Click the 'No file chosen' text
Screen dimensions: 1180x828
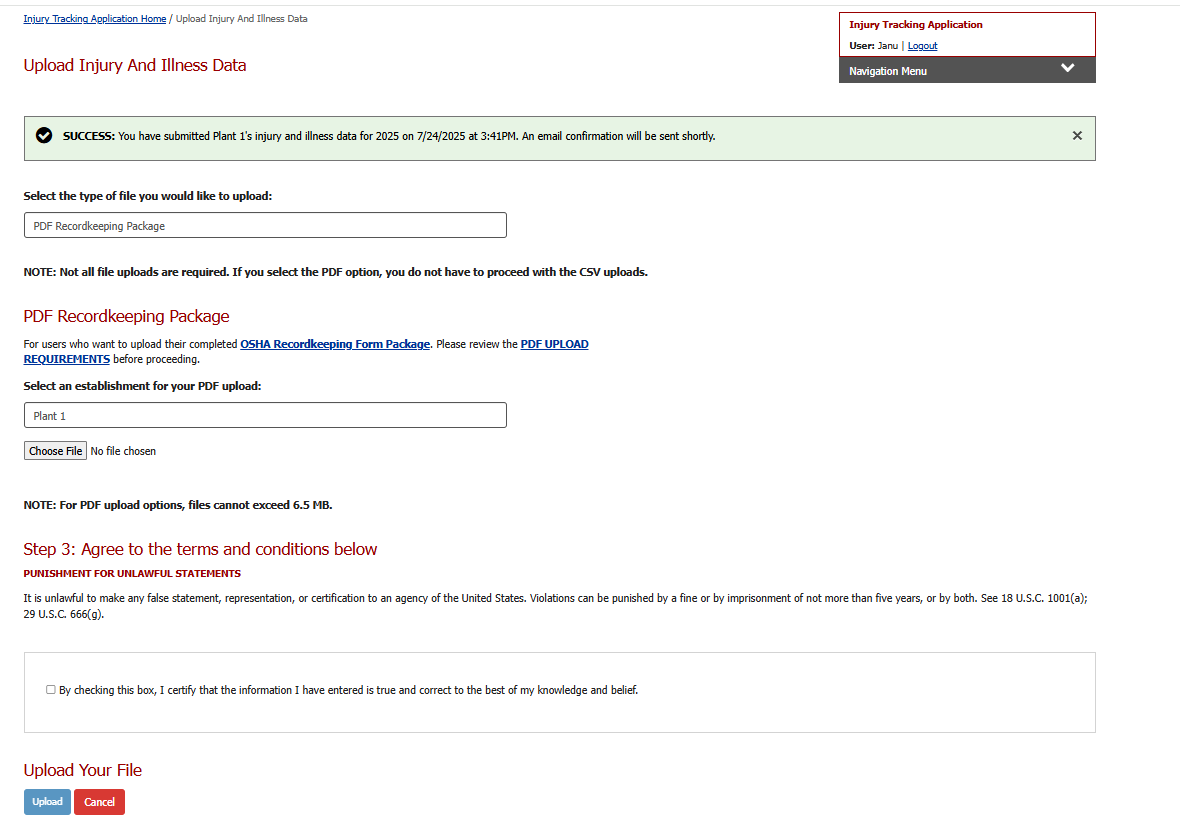[123, 452]
